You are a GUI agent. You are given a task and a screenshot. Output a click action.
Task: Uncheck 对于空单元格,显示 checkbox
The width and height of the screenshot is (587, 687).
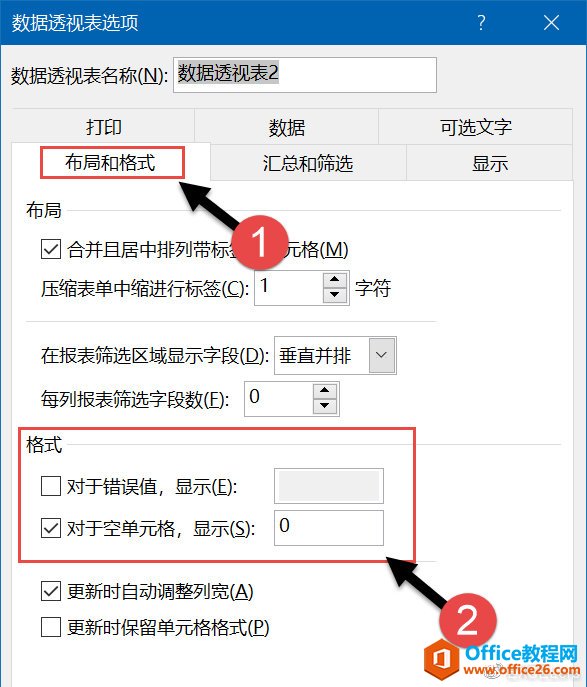tap(51, 528)
